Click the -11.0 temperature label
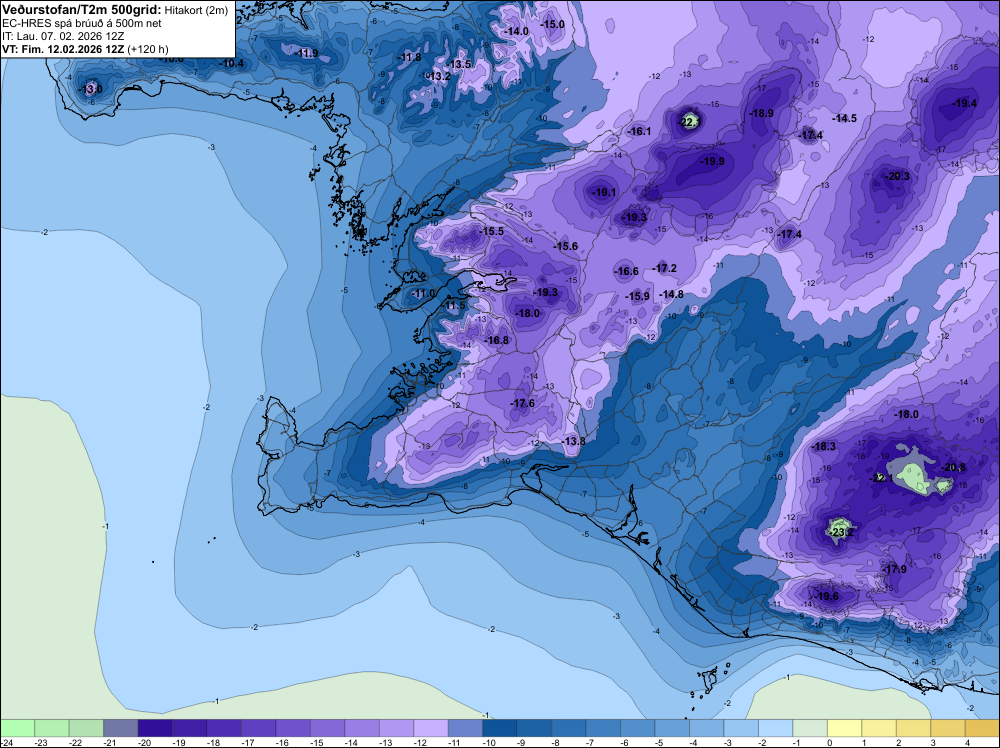1000x748 pixels. (423, 293)
